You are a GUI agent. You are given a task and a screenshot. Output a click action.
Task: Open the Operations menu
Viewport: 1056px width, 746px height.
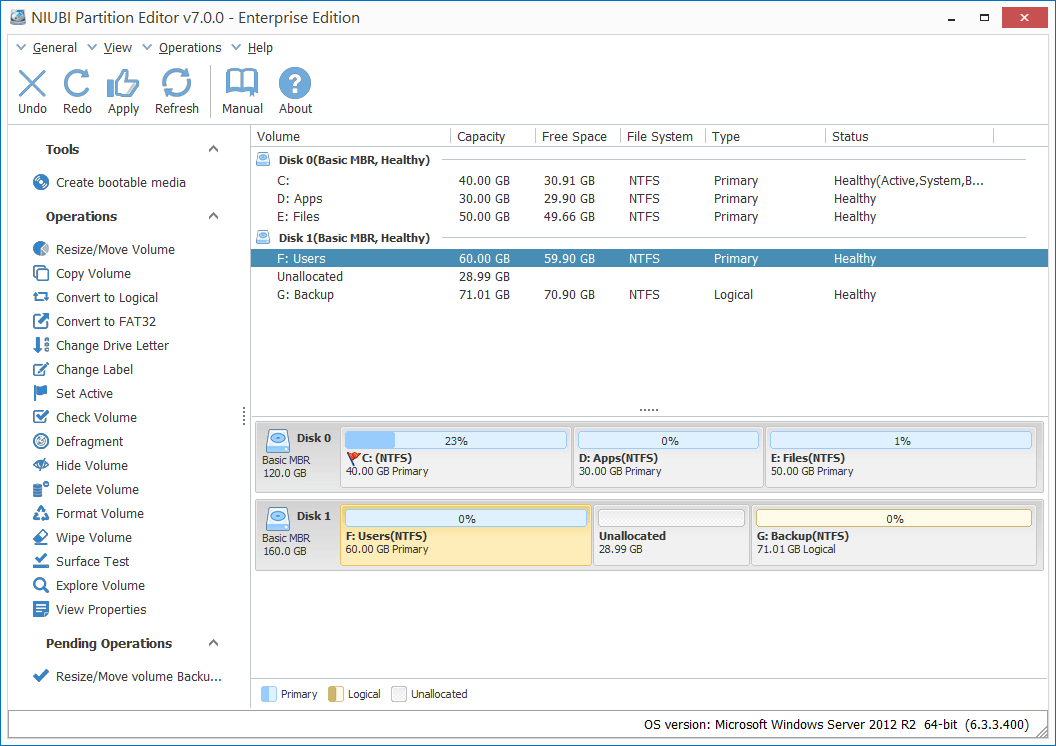pyautogui.click(x=190, y=48)
